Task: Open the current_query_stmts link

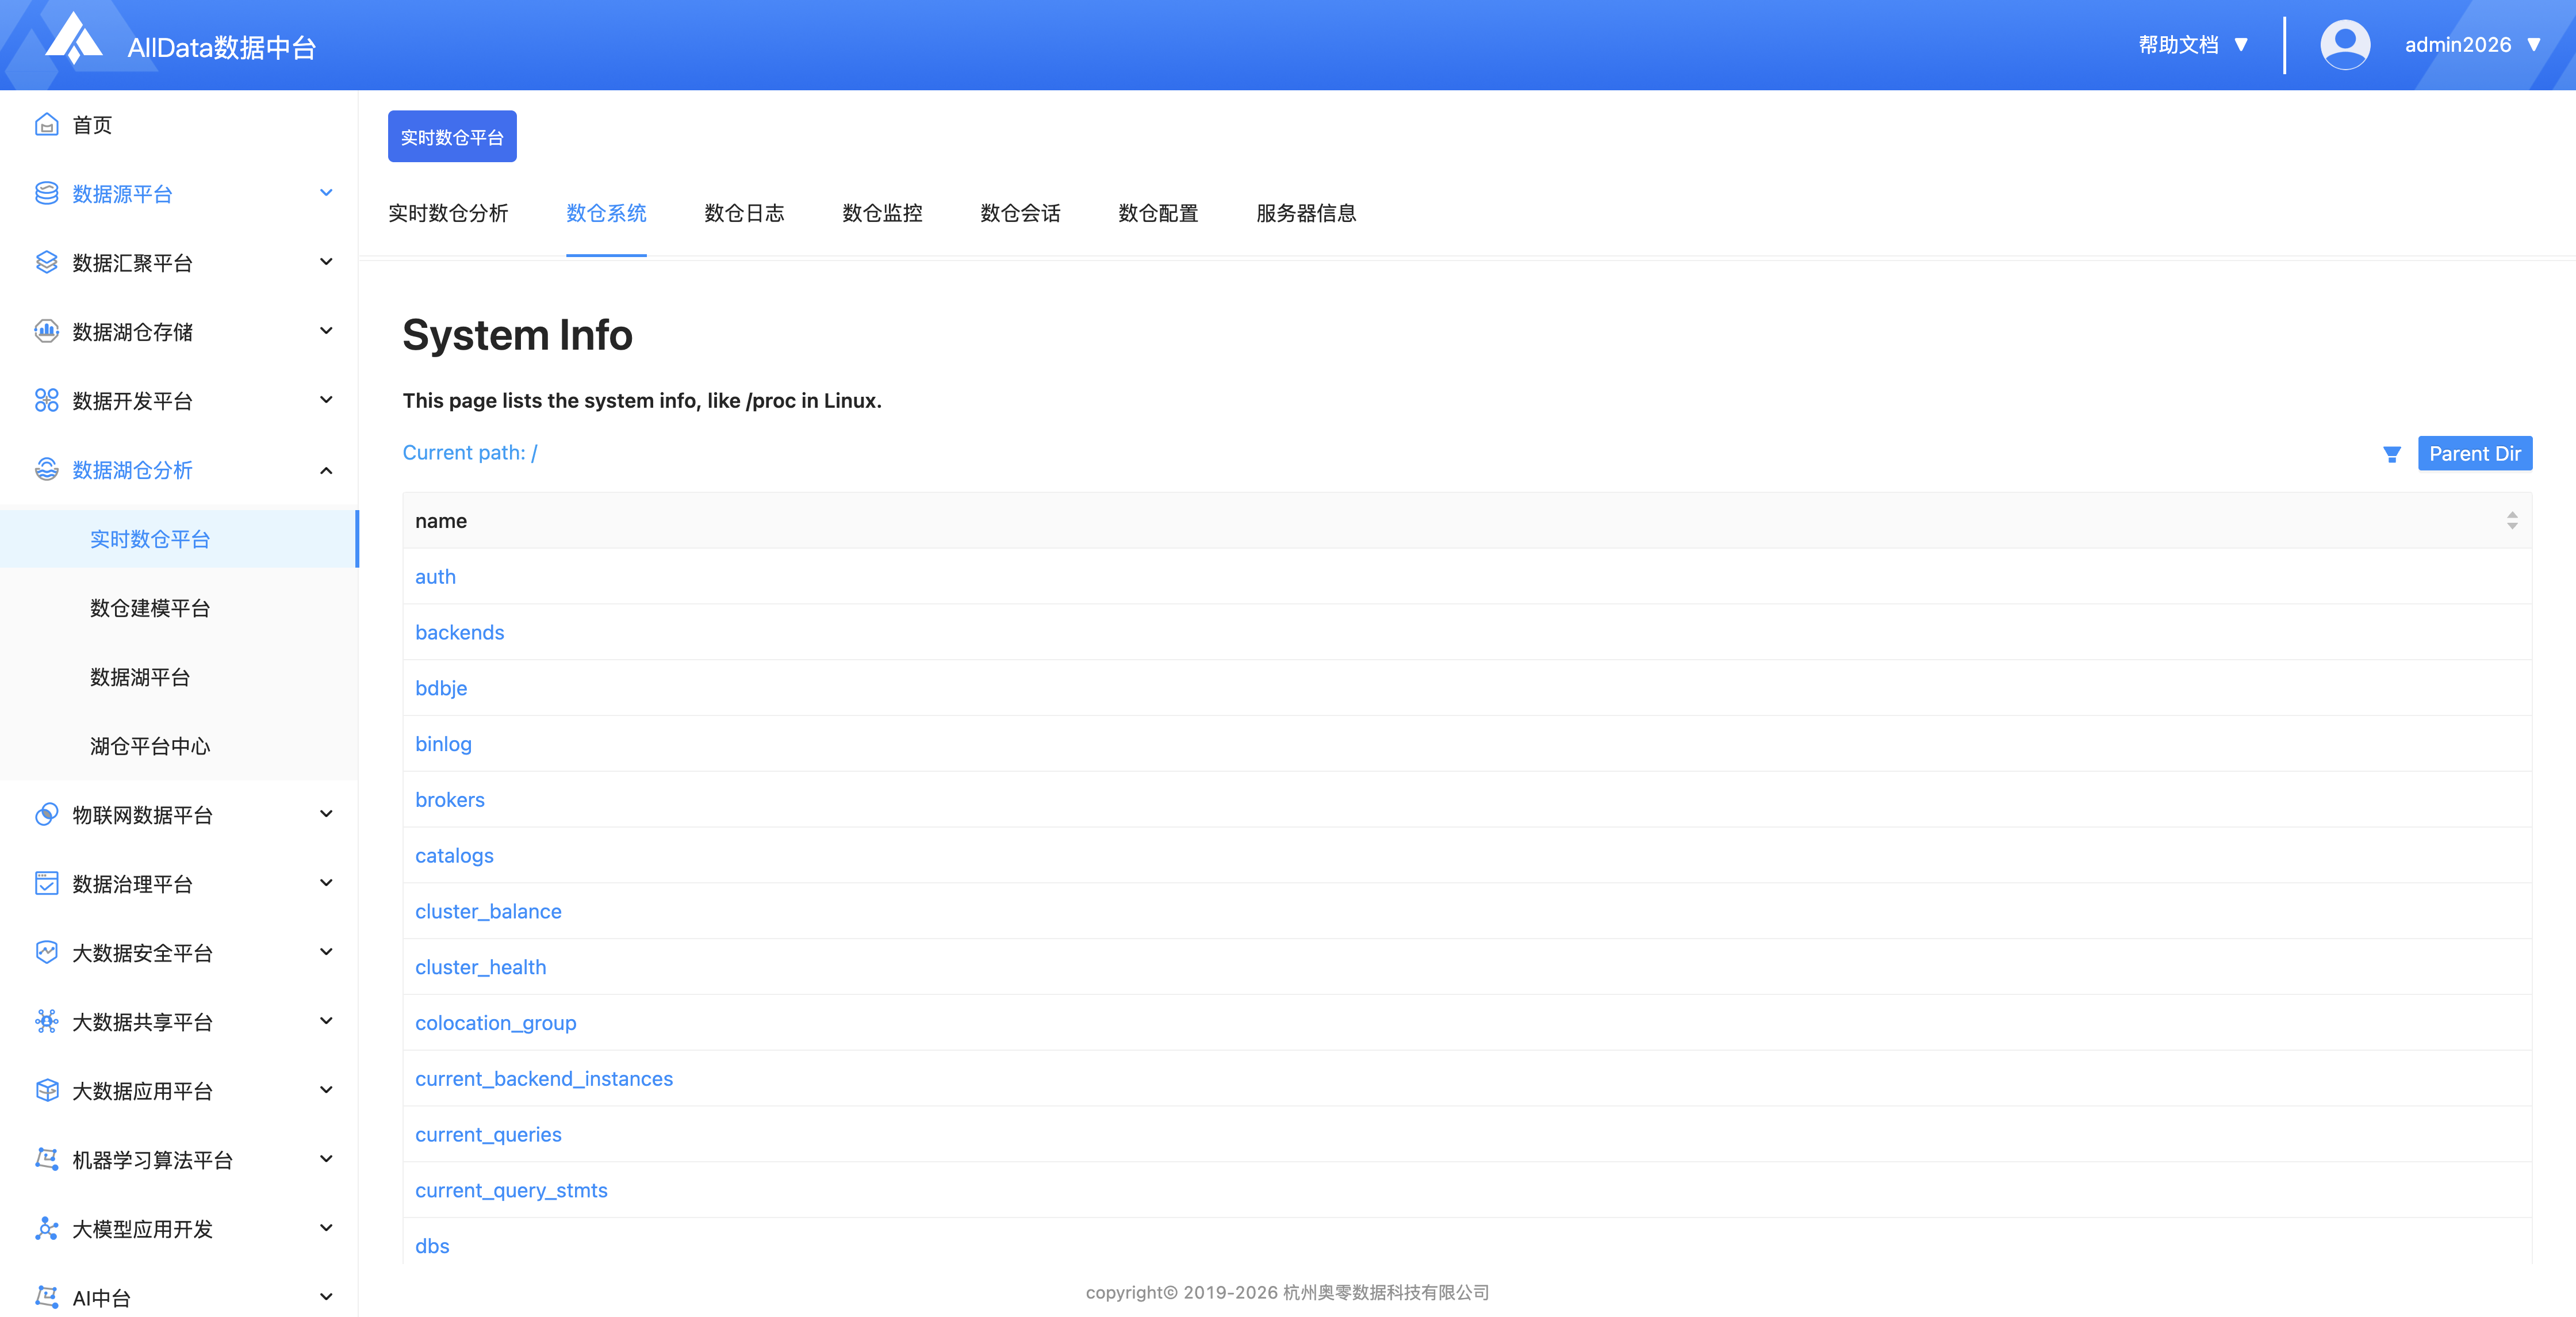Action: 511,1191
